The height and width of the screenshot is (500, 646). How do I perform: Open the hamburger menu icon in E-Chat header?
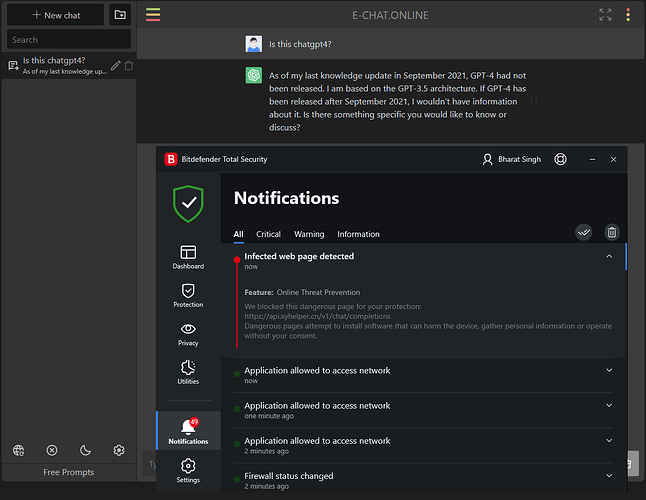pos(153,15)
